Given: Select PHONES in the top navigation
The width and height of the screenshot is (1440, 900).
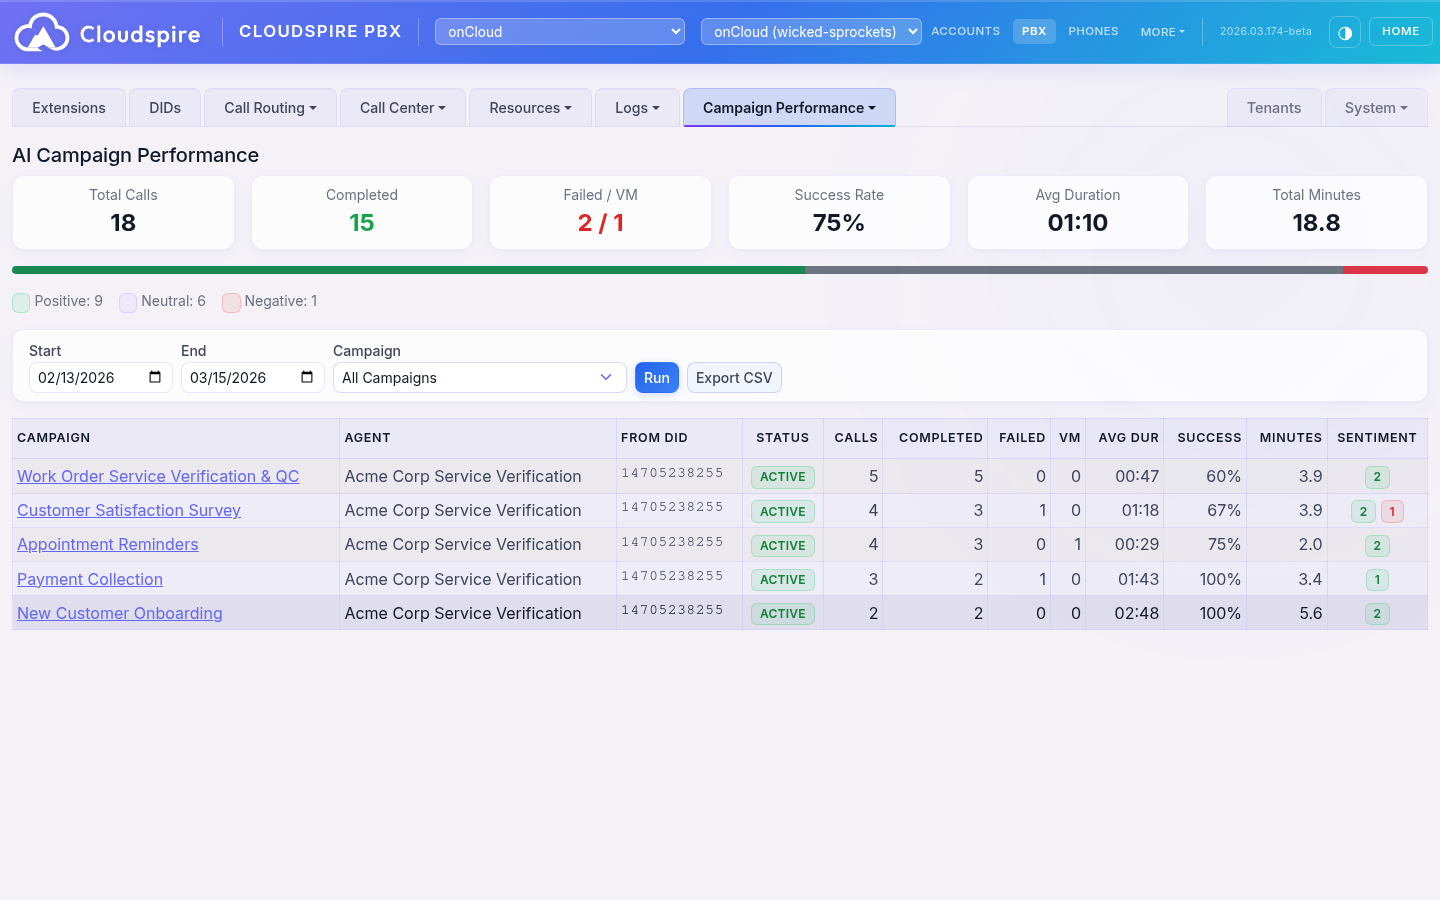Looking at the screenshot, I should click(1093, 31).
